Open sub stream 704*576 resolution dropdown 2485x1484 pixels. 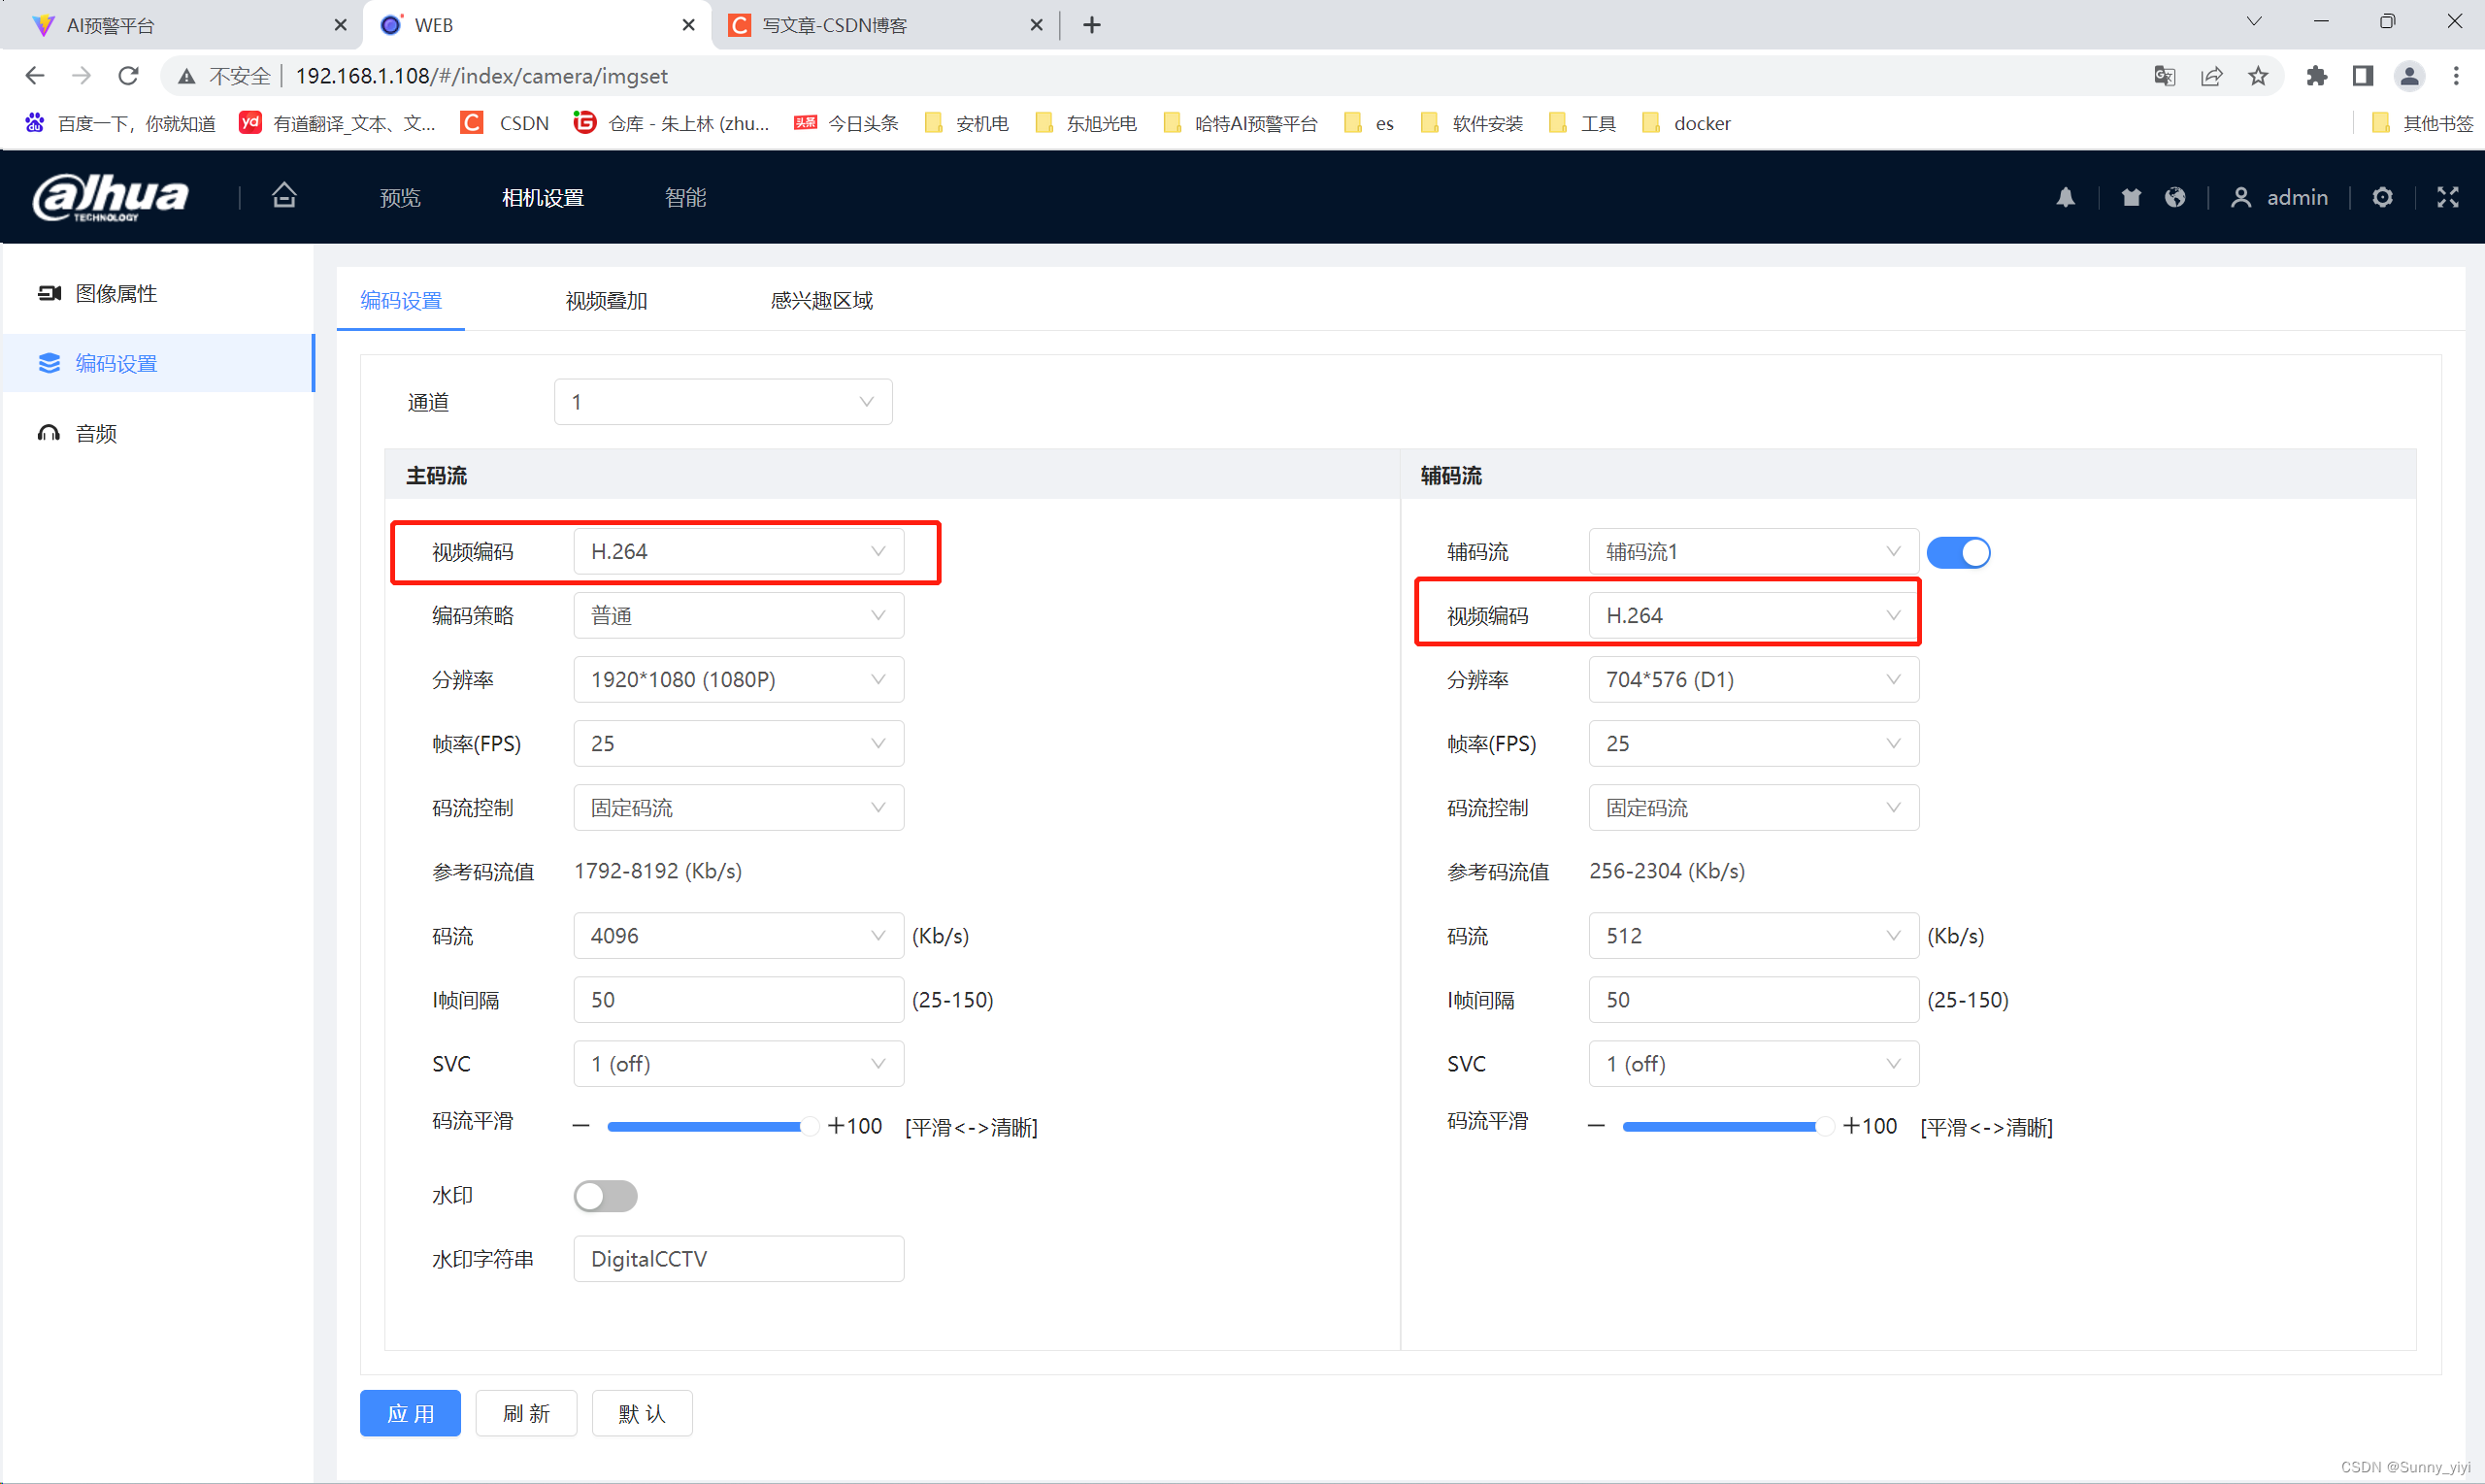[x=1752, y=680]
